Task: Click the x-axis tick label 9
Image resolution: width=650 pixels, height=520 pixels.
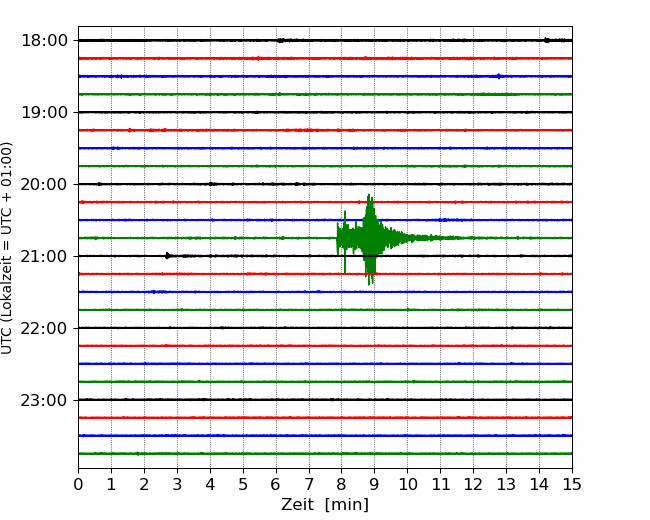Action: pos(375,484)
